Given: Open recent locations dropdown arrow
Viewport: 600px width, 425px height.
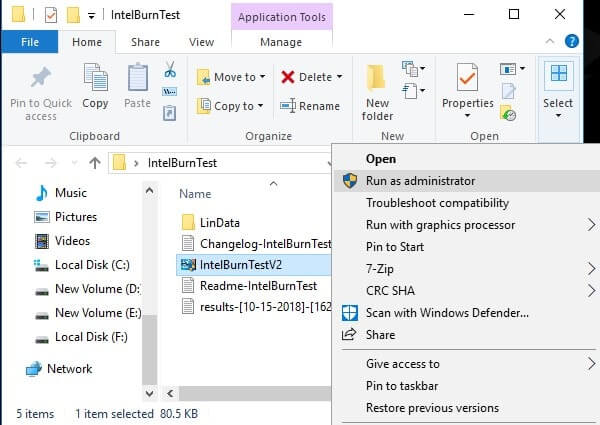Looking at the screenshot, I should [75, 163].
